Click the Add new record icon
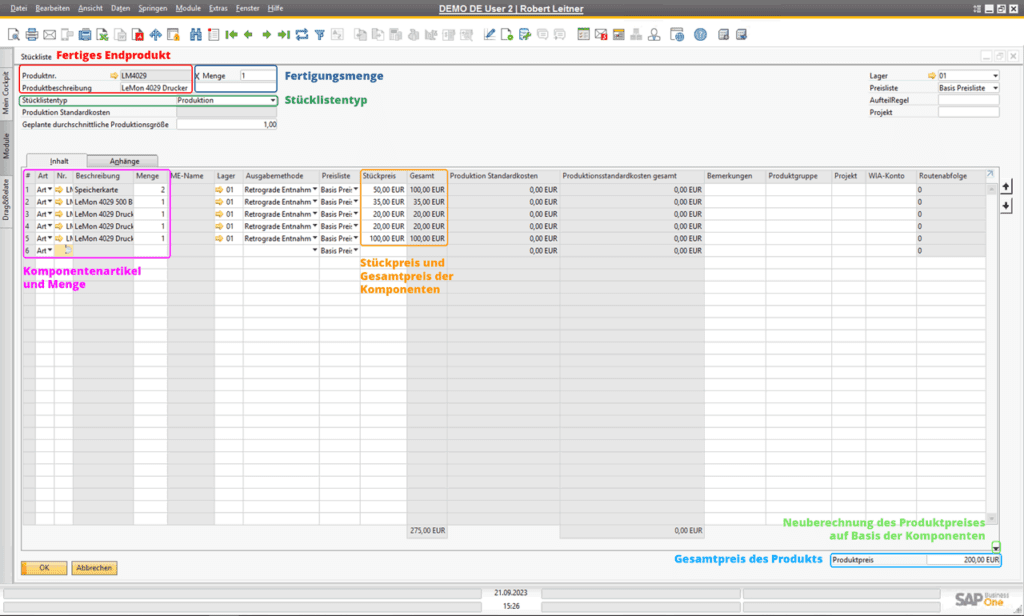The width and height of the screenshot is (1024, 616). coord(213,35)
